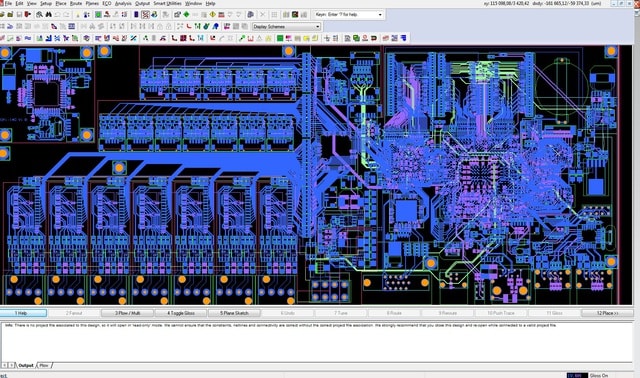Click the 'Gloss On' status bar indicator
640x378 pixels.
pos(599,375)
